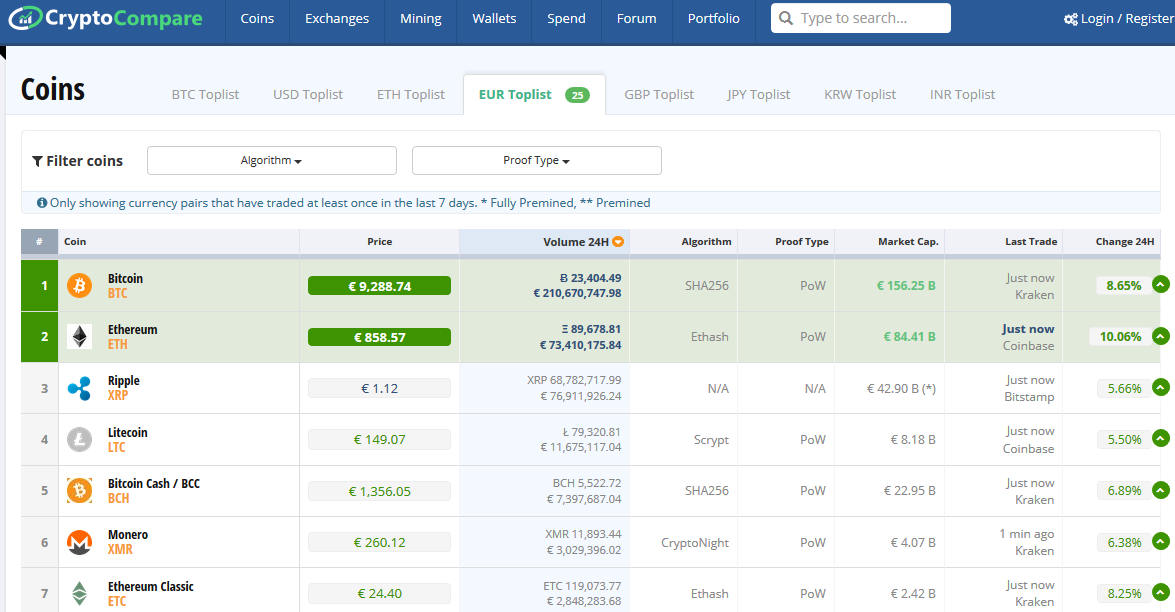Click Ethereum Classic's green up-arrow change icon
Viewport: 1175px width, 612px height.
(1161, 593)
